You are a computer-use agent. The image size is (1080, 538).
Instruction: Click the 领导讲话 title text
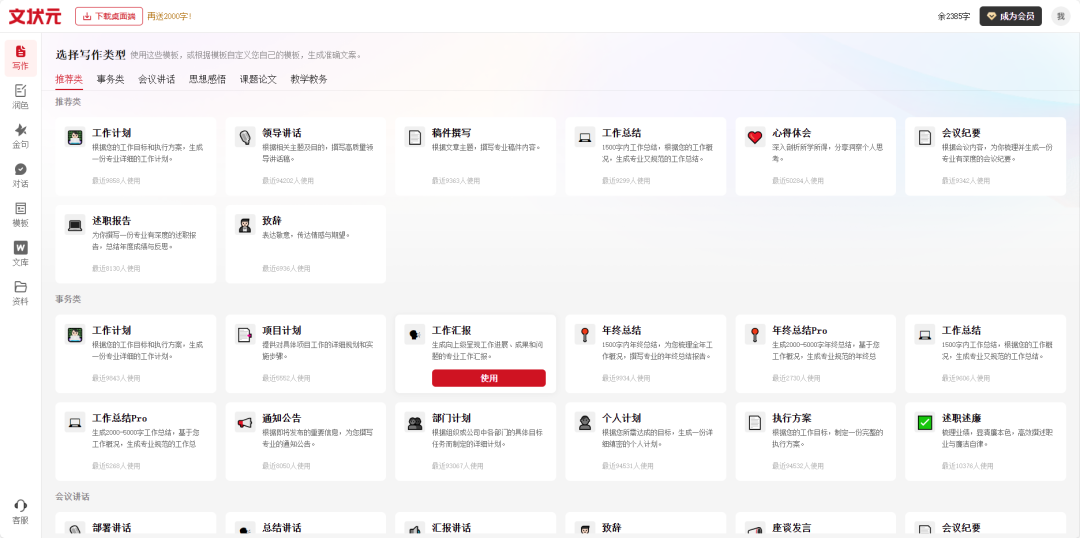[x=282, y=133]
